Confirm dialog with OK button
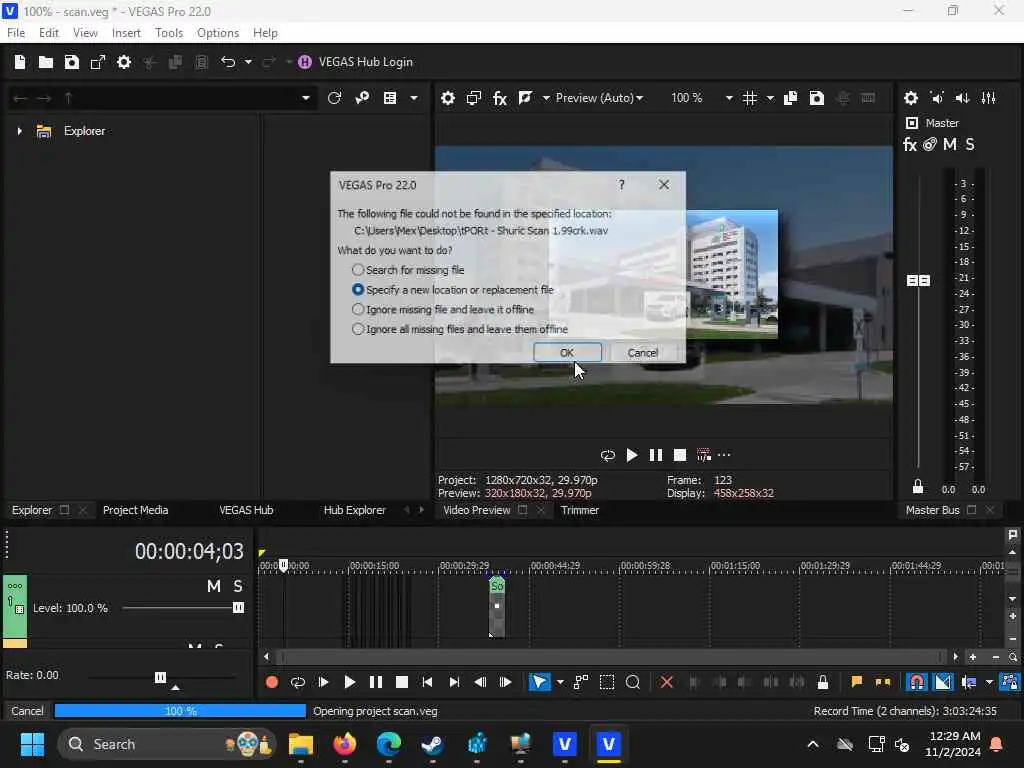 567,353
